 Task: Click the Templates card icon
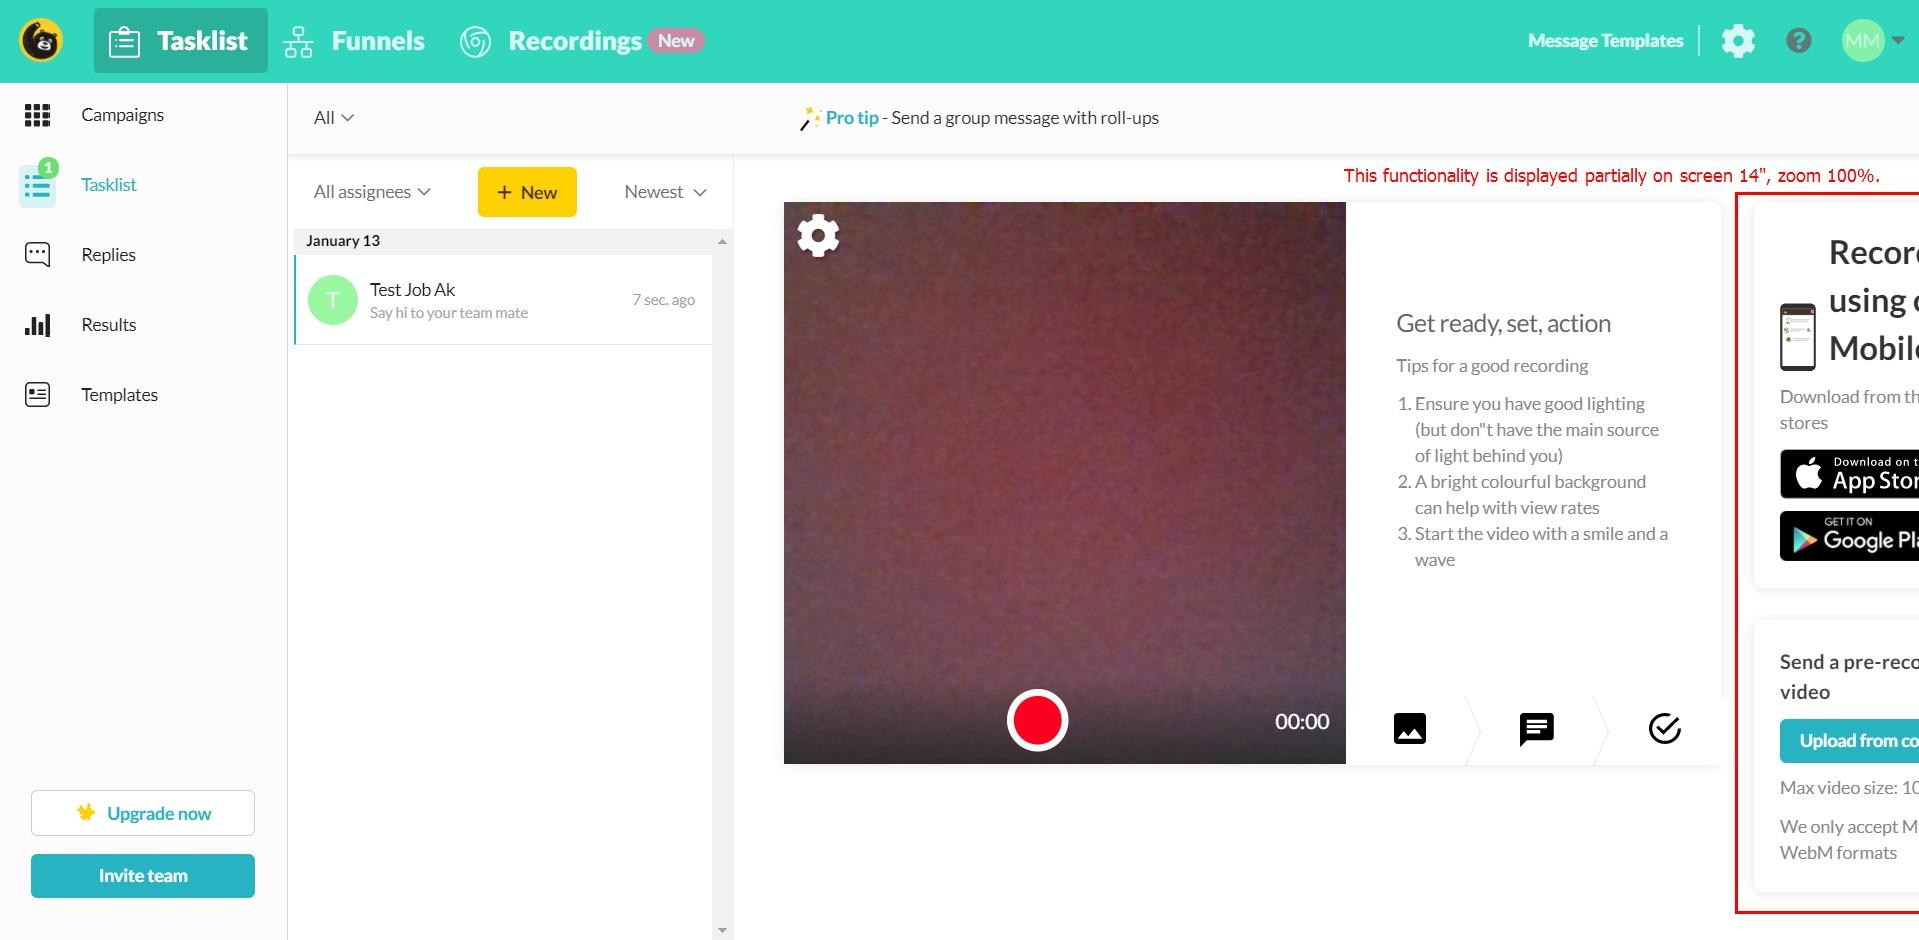click(x=37, y=395)
